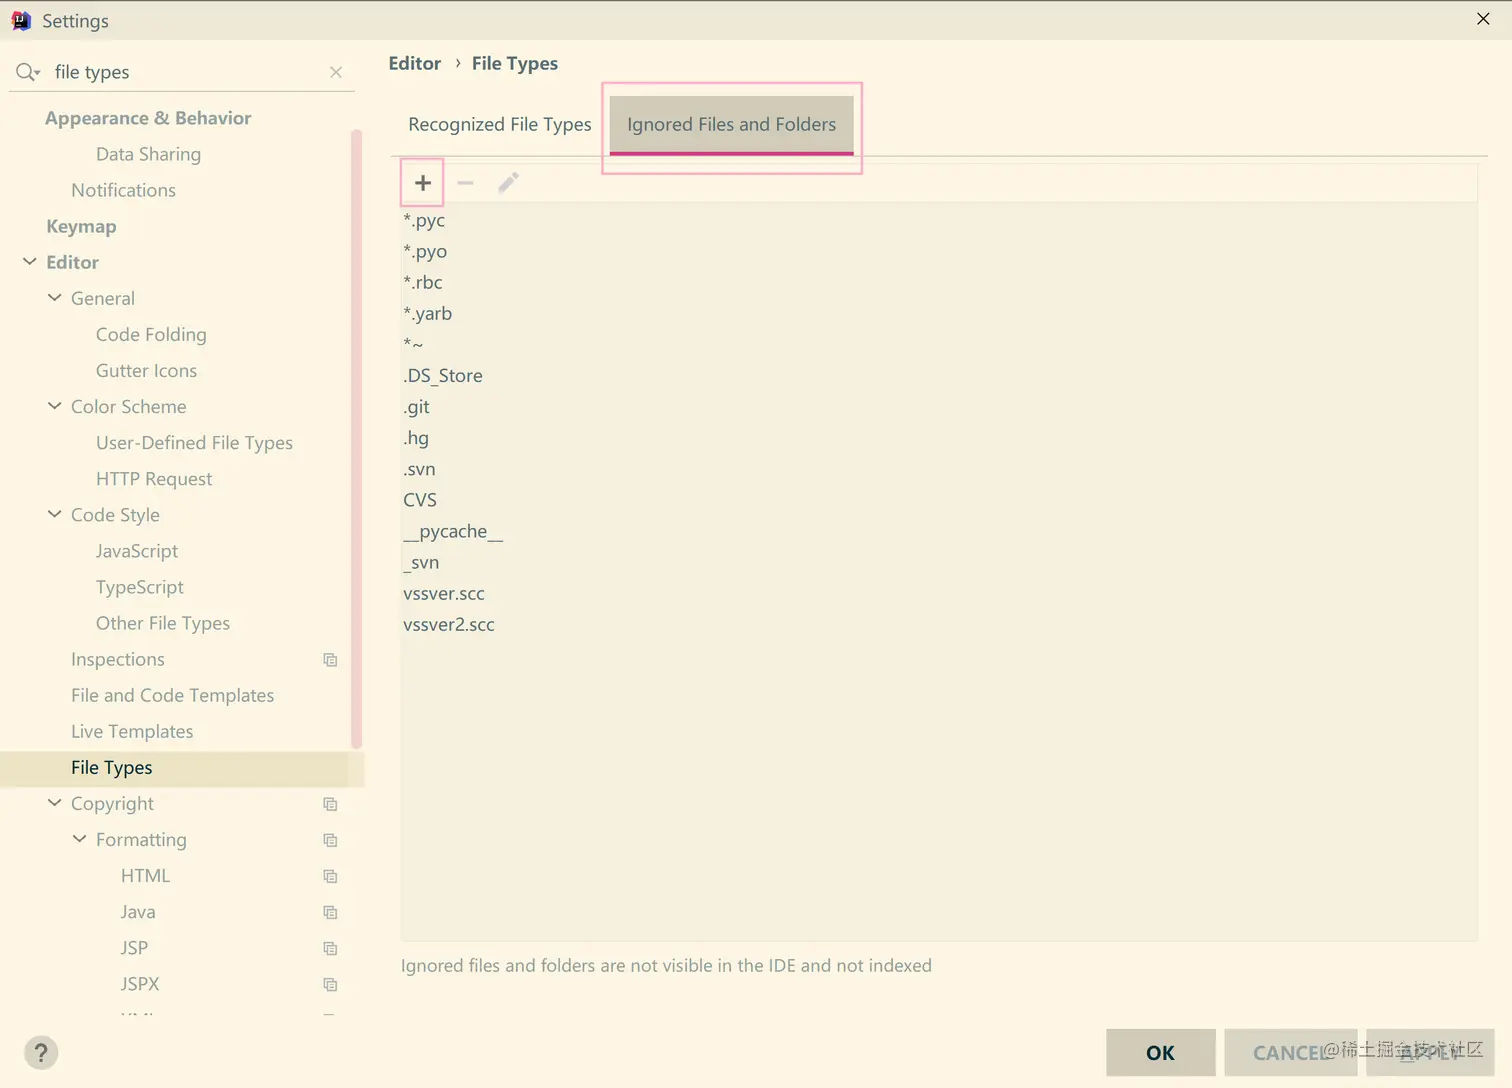
Task: Open File and Code Templates
Action: (172, 695)
